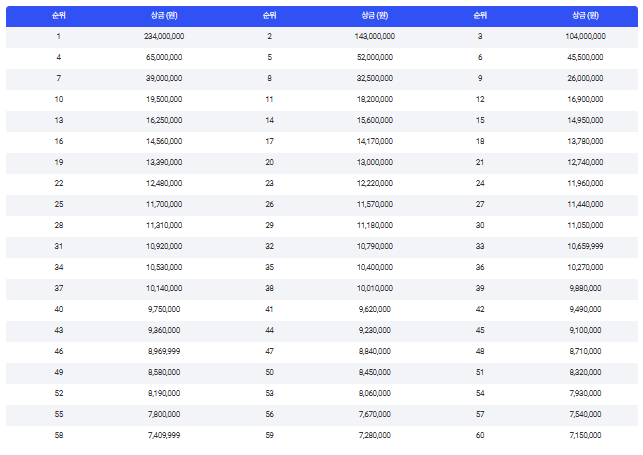Select the 32,500,000 prize value
Screen dimensions: 643x455
pyautogui.click(x=375, y=78)
